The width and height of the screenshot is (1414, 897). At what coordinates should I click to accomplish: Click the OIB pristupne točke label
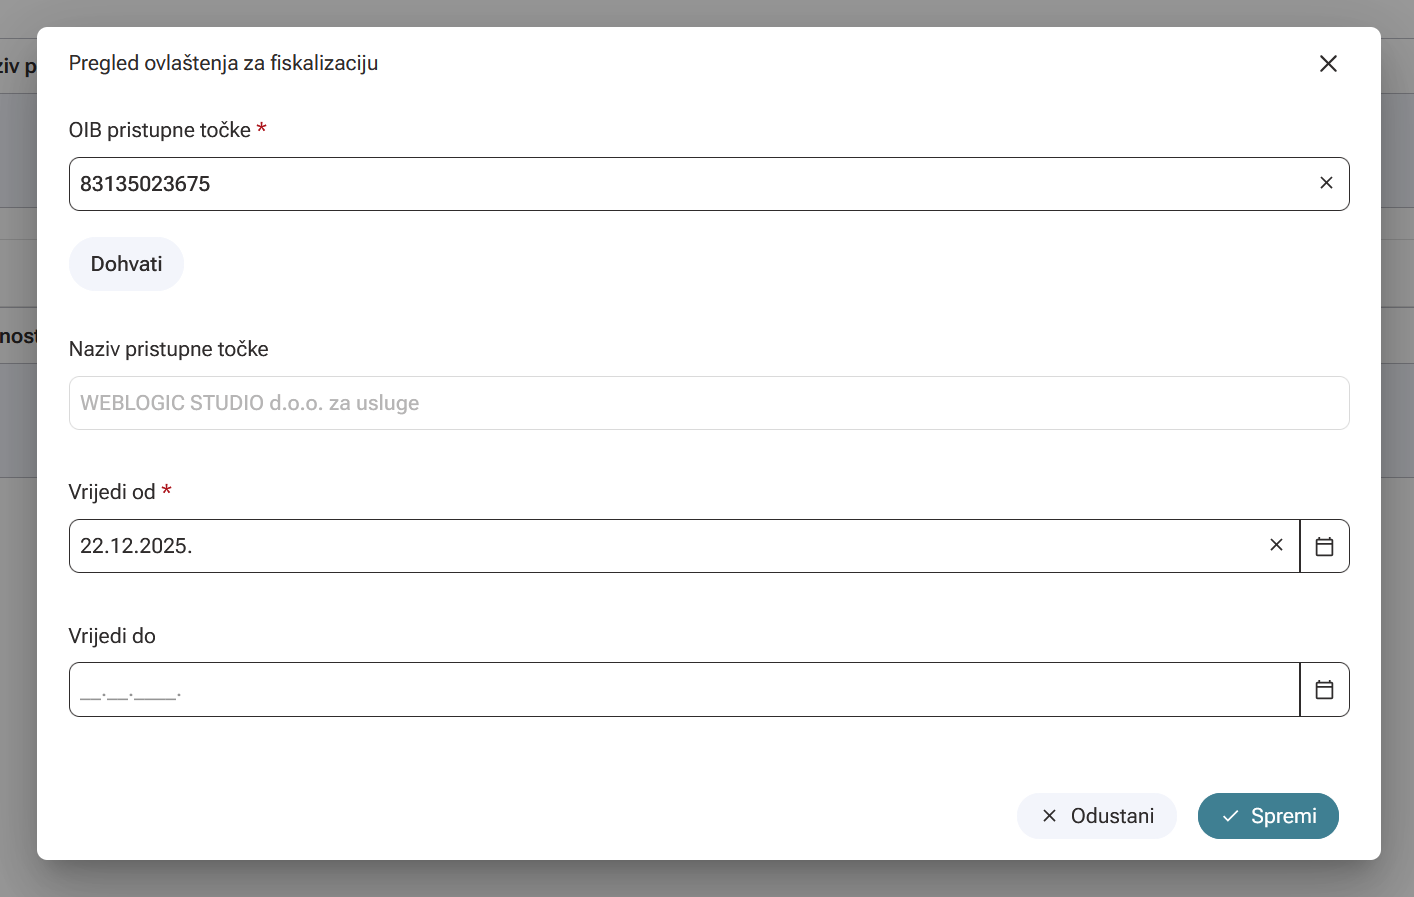[x=160, y=130]
